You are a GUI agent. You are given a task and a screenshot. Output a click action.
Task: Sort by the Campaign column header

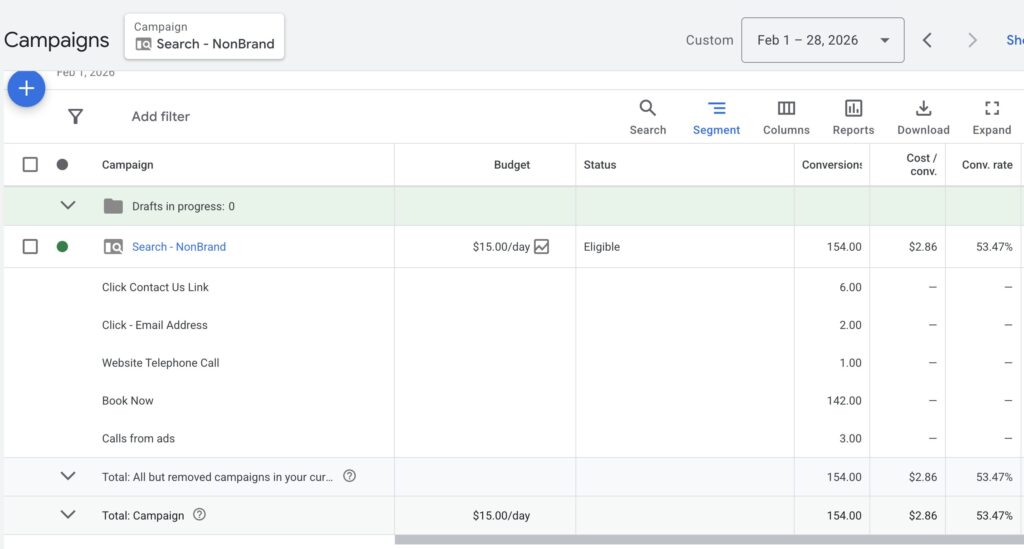127,165
